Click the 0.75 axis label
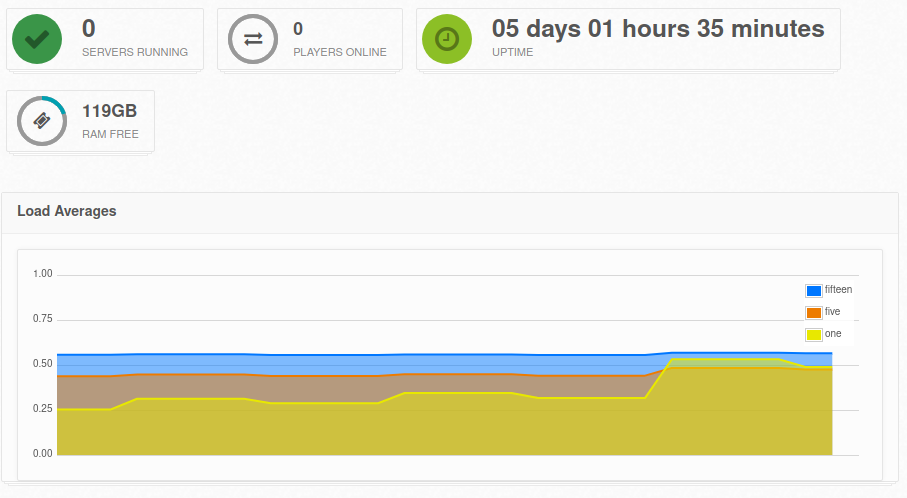 click(42, 319)
